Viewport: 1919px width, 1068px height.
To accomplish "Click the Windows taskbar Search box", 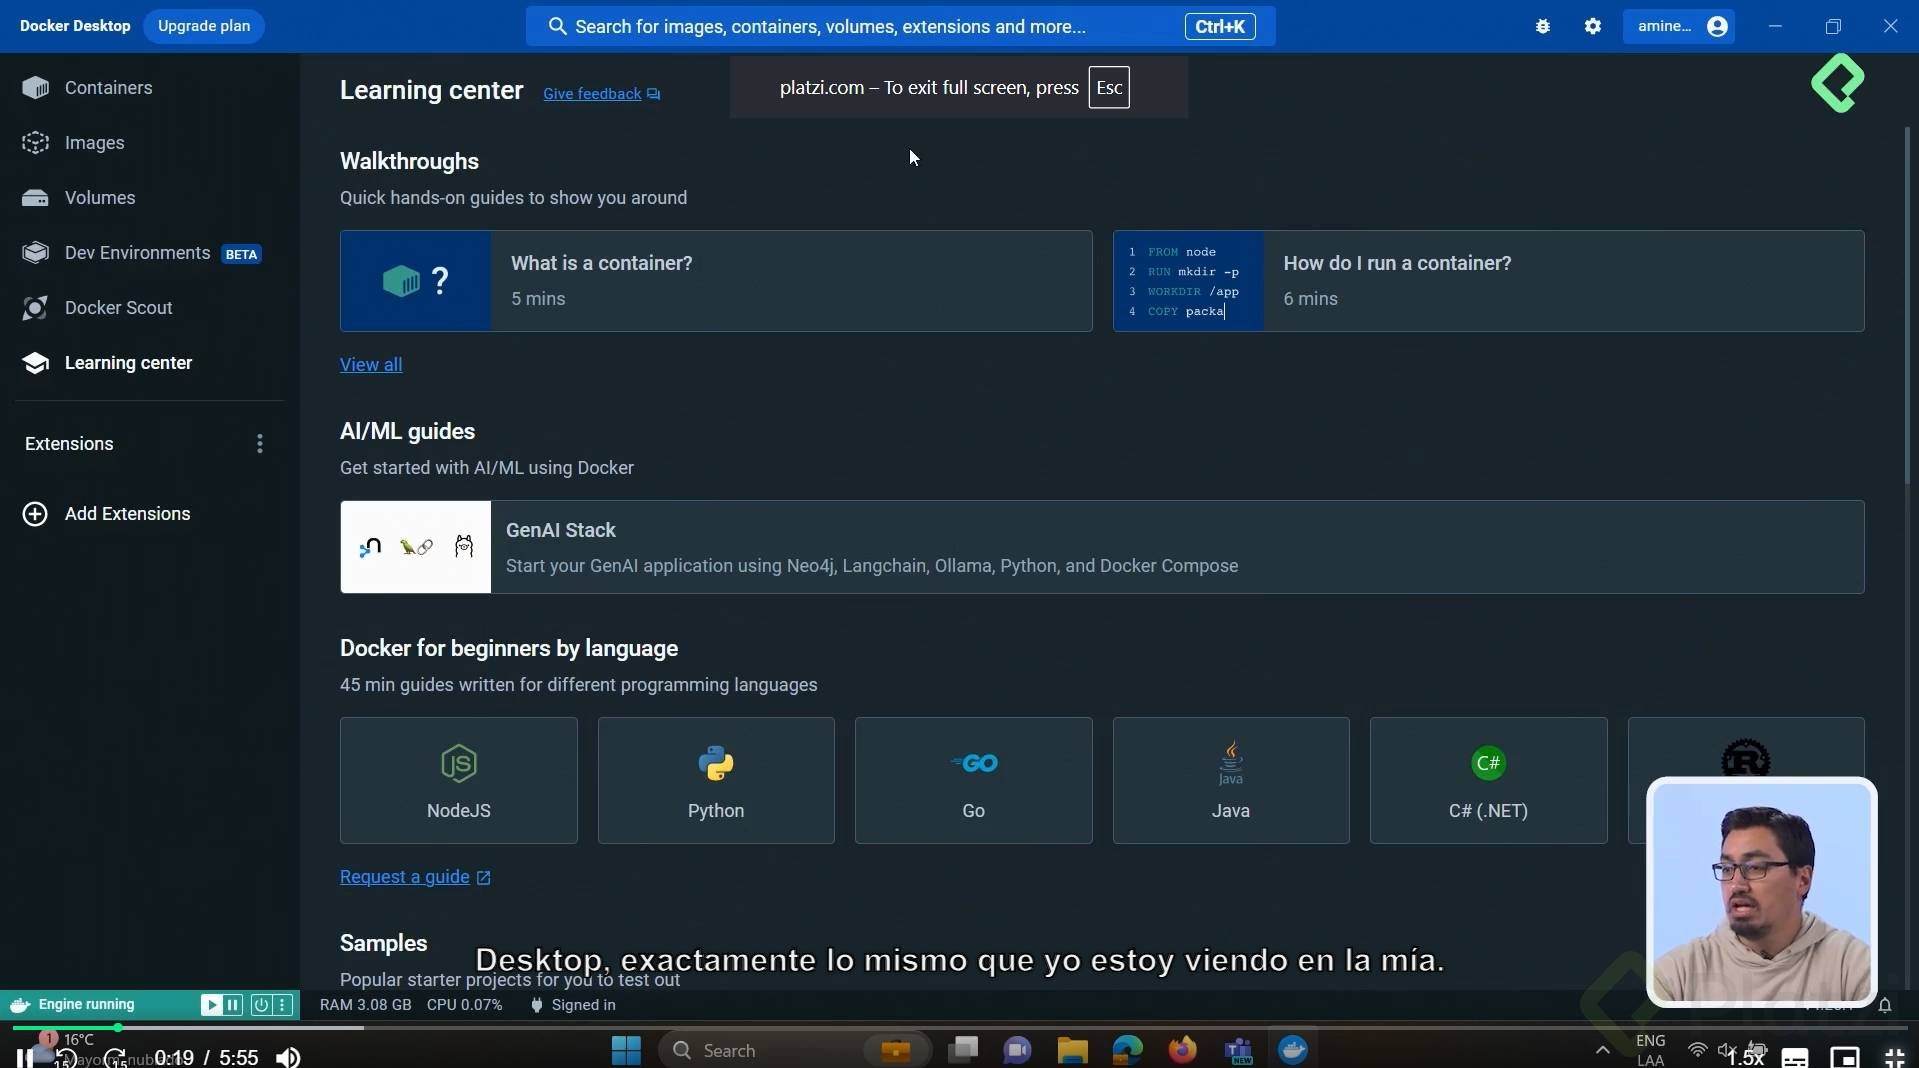I will click(x=795, y=1050).
